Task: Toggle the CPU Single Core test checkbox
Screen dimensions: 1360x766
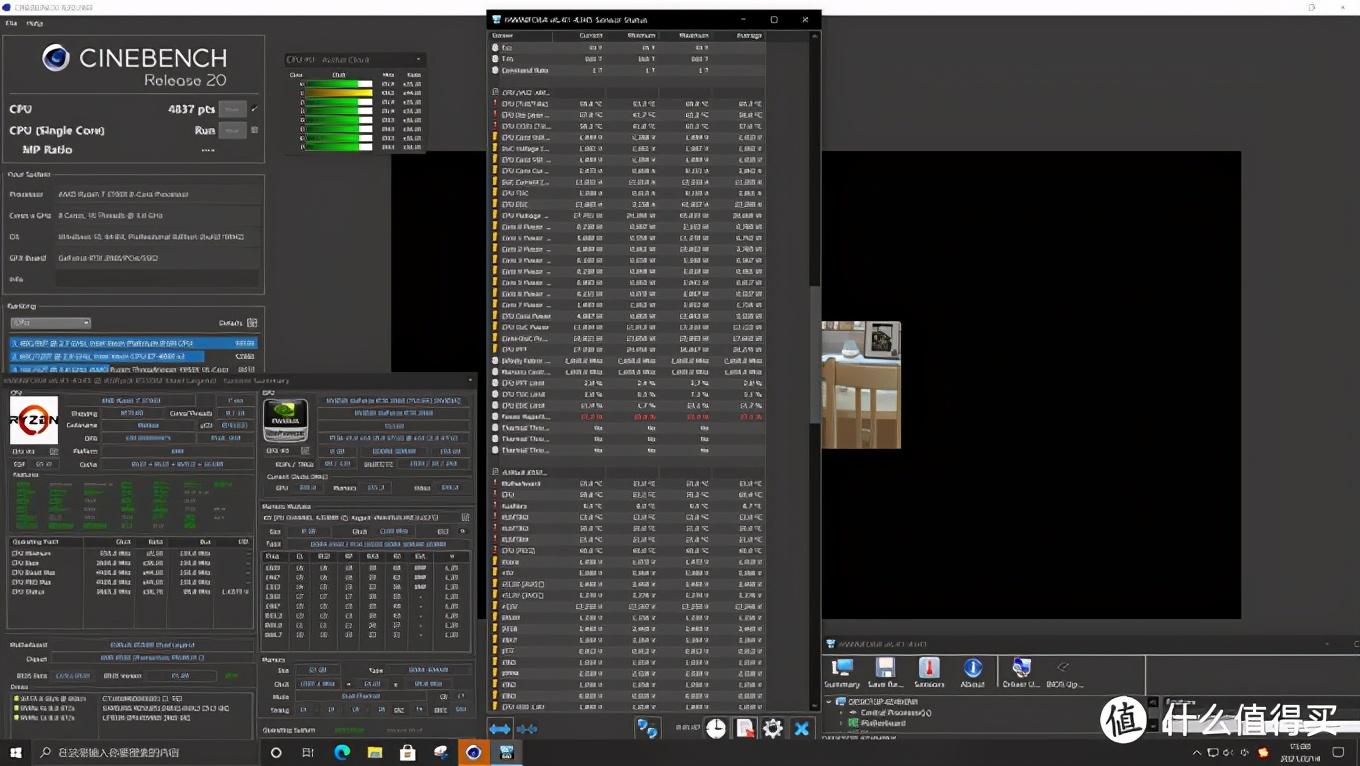Action: tap(254, 130)
